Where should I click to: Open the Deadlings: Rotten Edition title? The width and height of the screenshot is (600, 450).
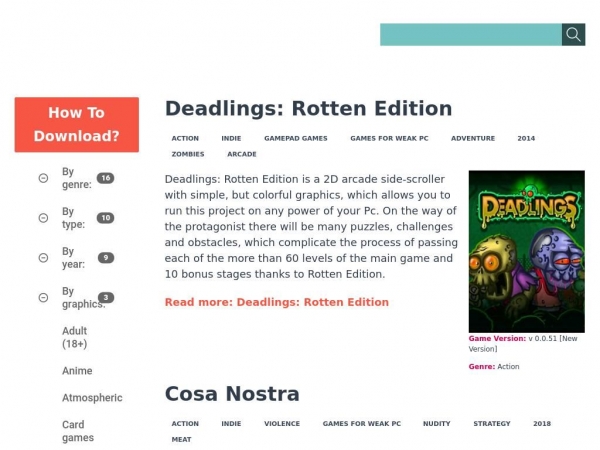tap(308, 108)
